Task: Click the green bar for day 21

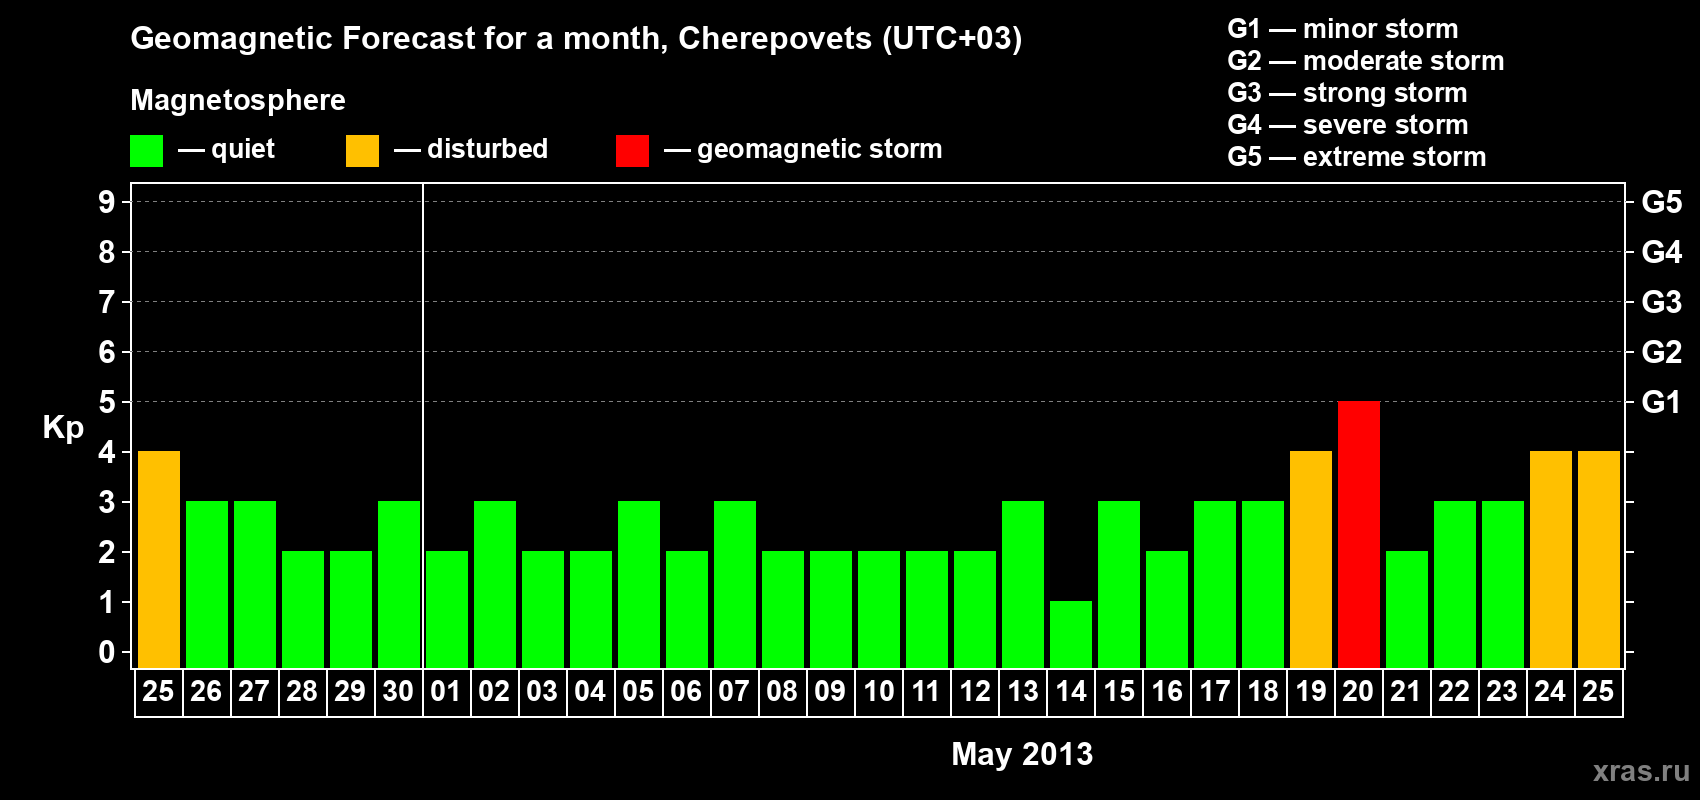Action: pos(1406,609)
